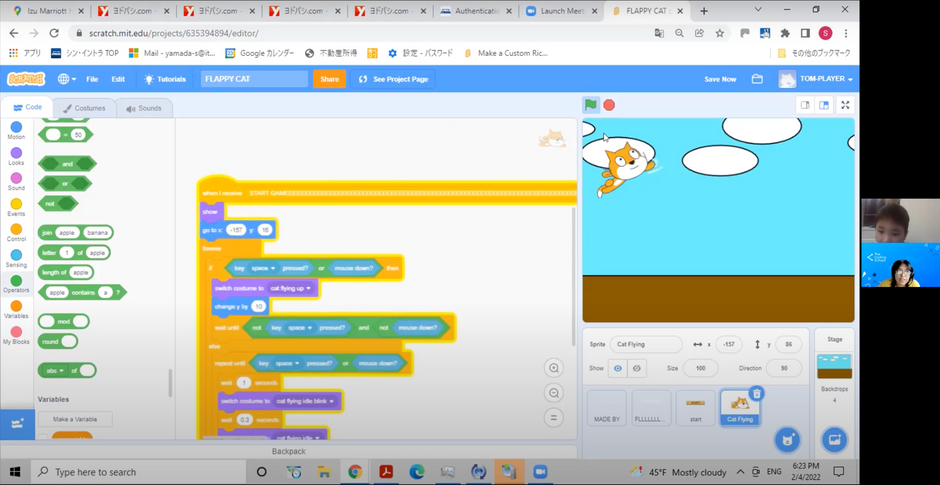Open the My Blocks category
This screenshot has height=485, width=940.
coord(16,335)
